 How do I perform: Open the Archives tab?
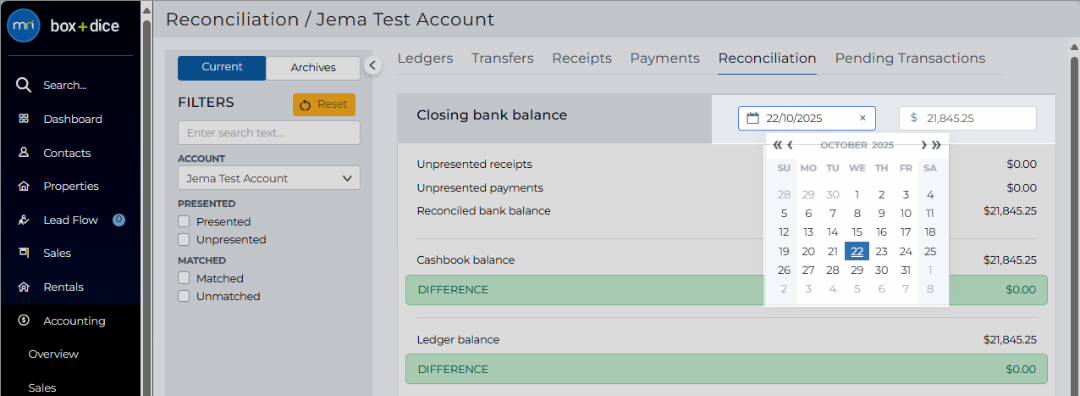coord(313,68)
